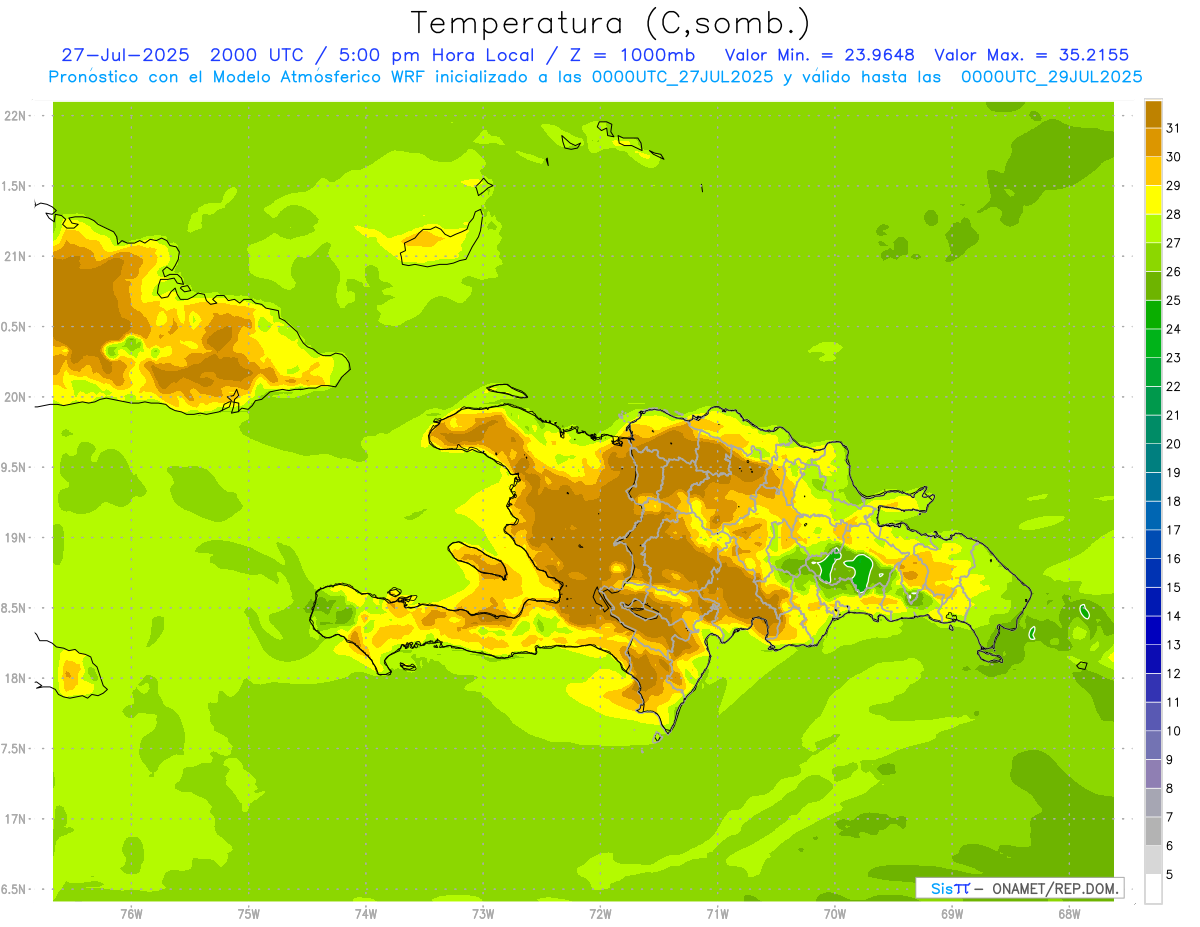Click the "8" label on the color scale
This screenshot has height=927, width=1200.
pyautogui.click(x=1170, y=789)
